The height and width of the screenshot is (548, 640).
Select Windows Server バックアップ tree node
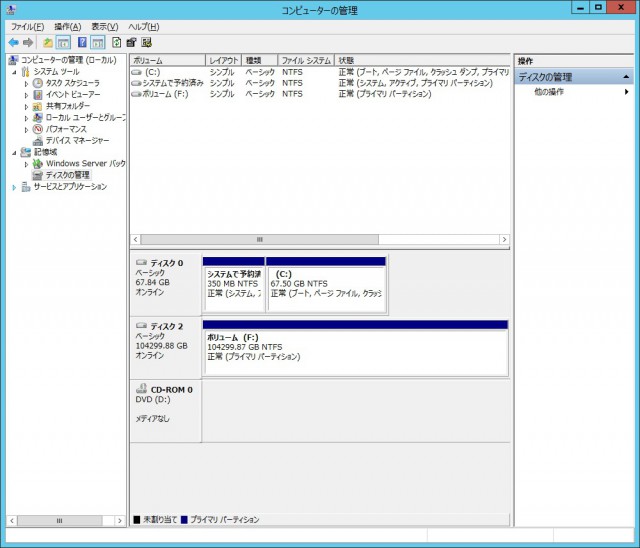point(84,163)
